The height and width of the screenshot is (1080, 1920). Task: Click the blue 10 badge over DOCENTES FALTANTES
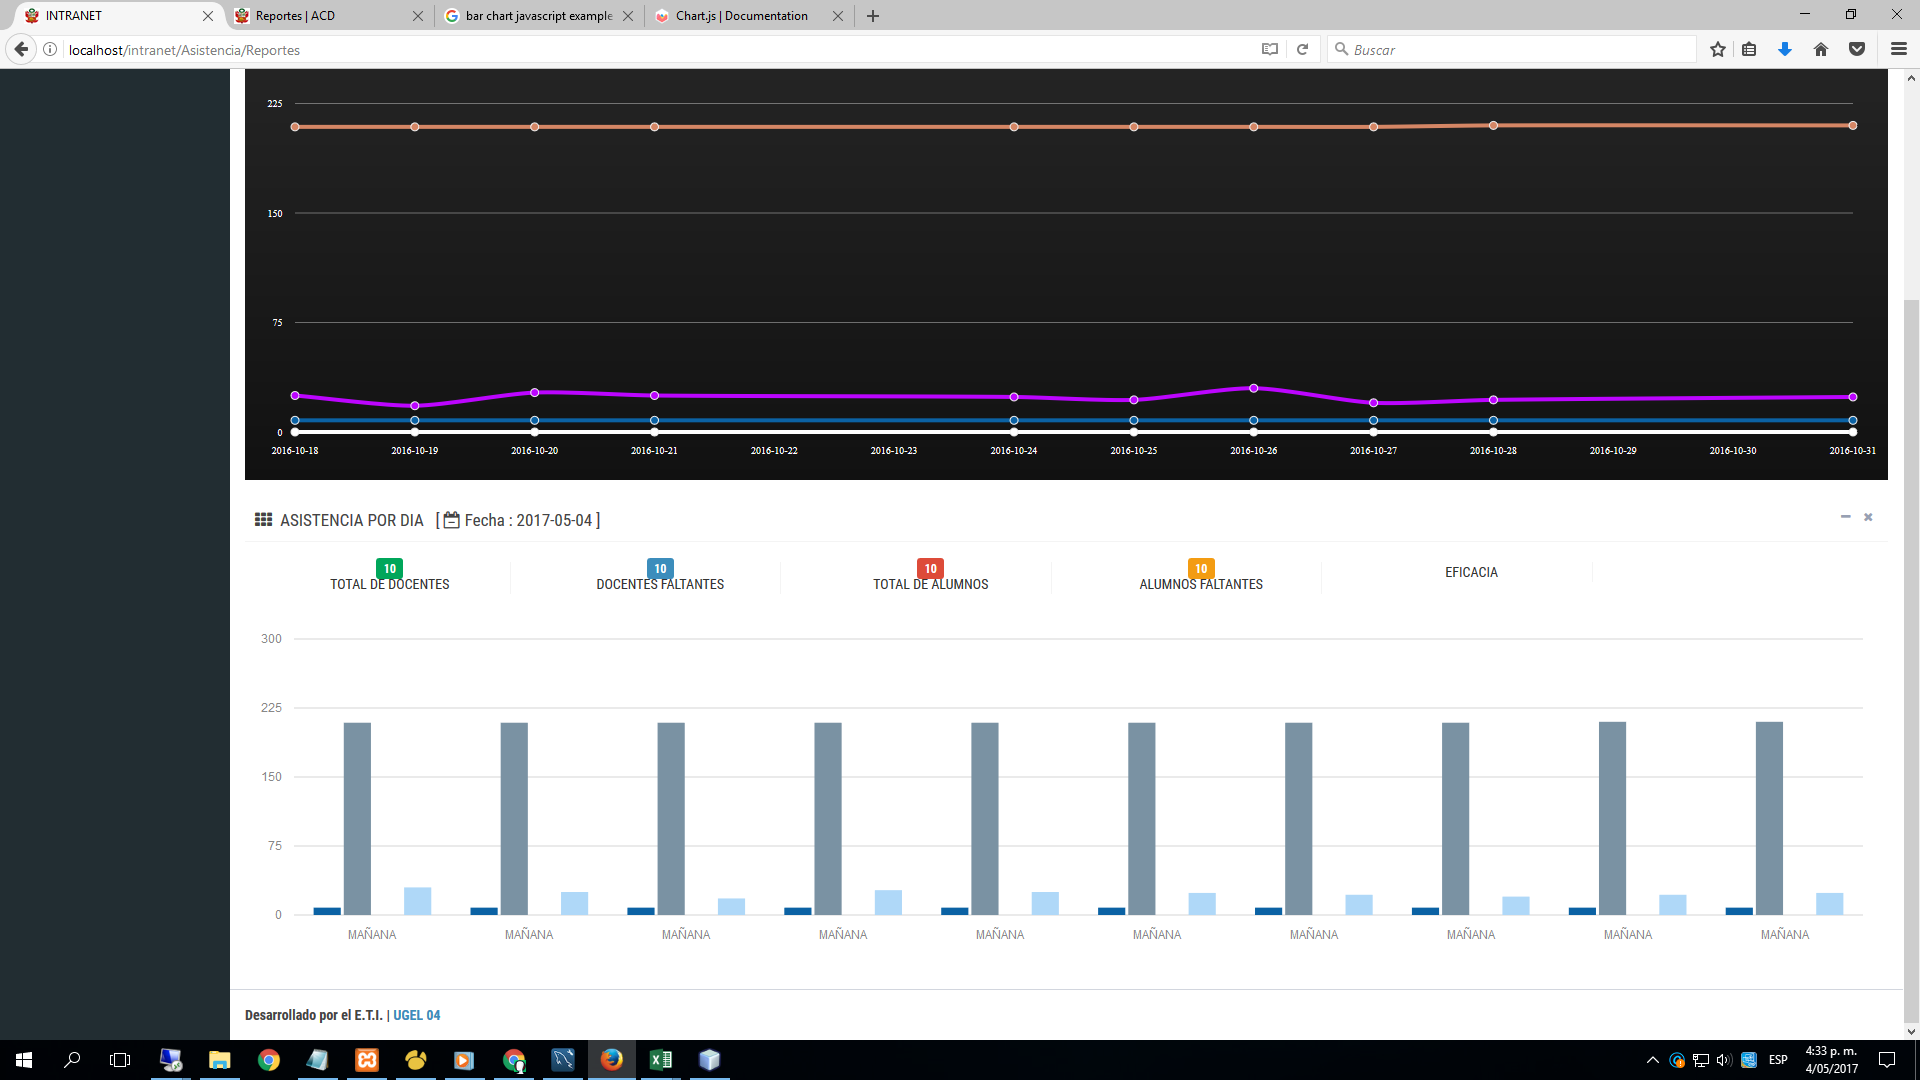coord(660,568)
